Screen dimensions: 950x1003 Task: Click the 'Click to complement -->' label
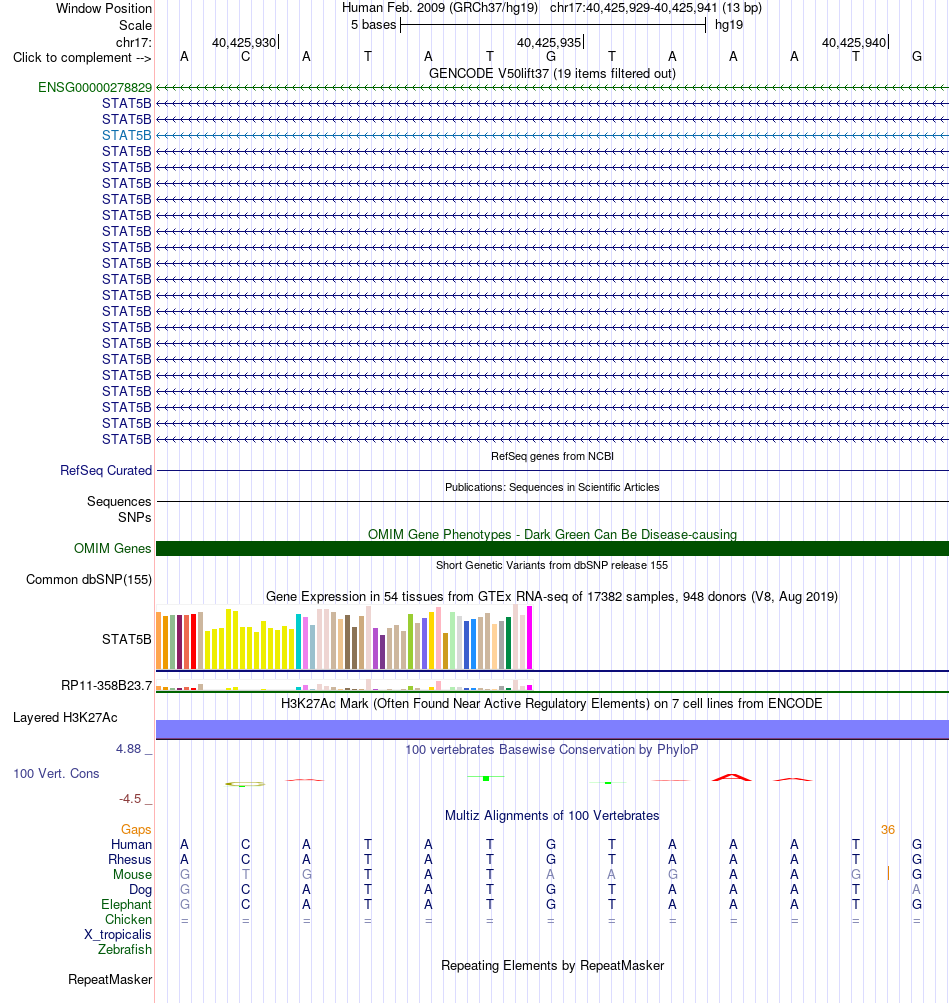click(82, 58)
